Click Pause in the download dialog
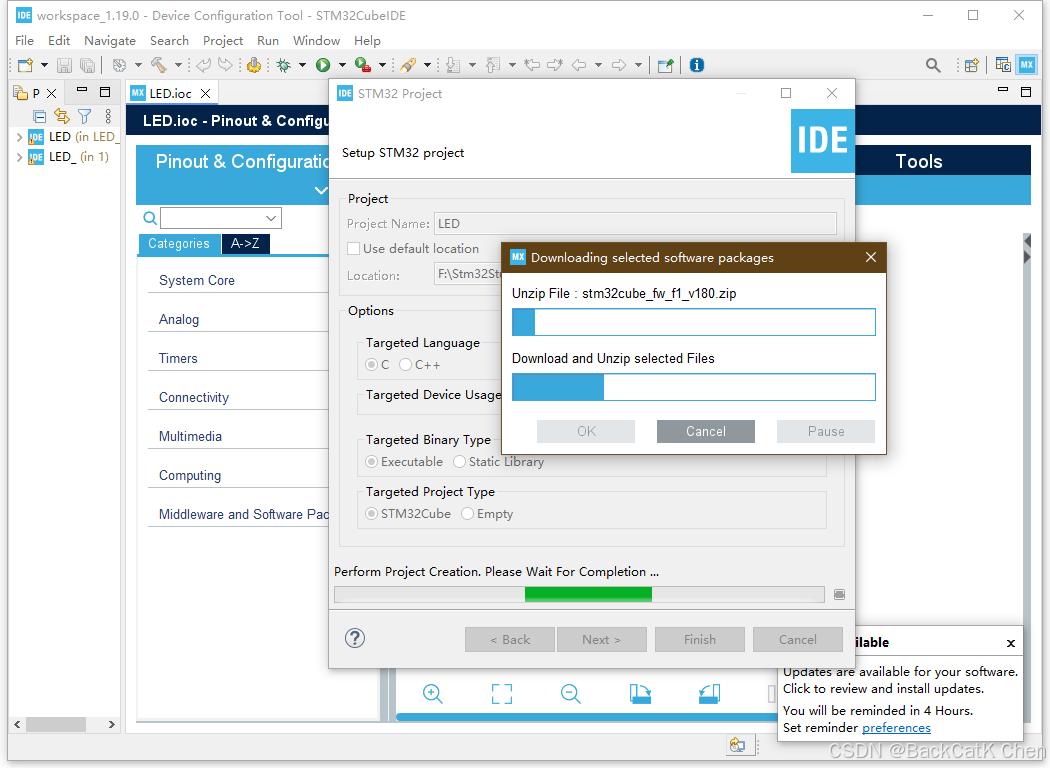1050x768 pixels. coord(826,431)
